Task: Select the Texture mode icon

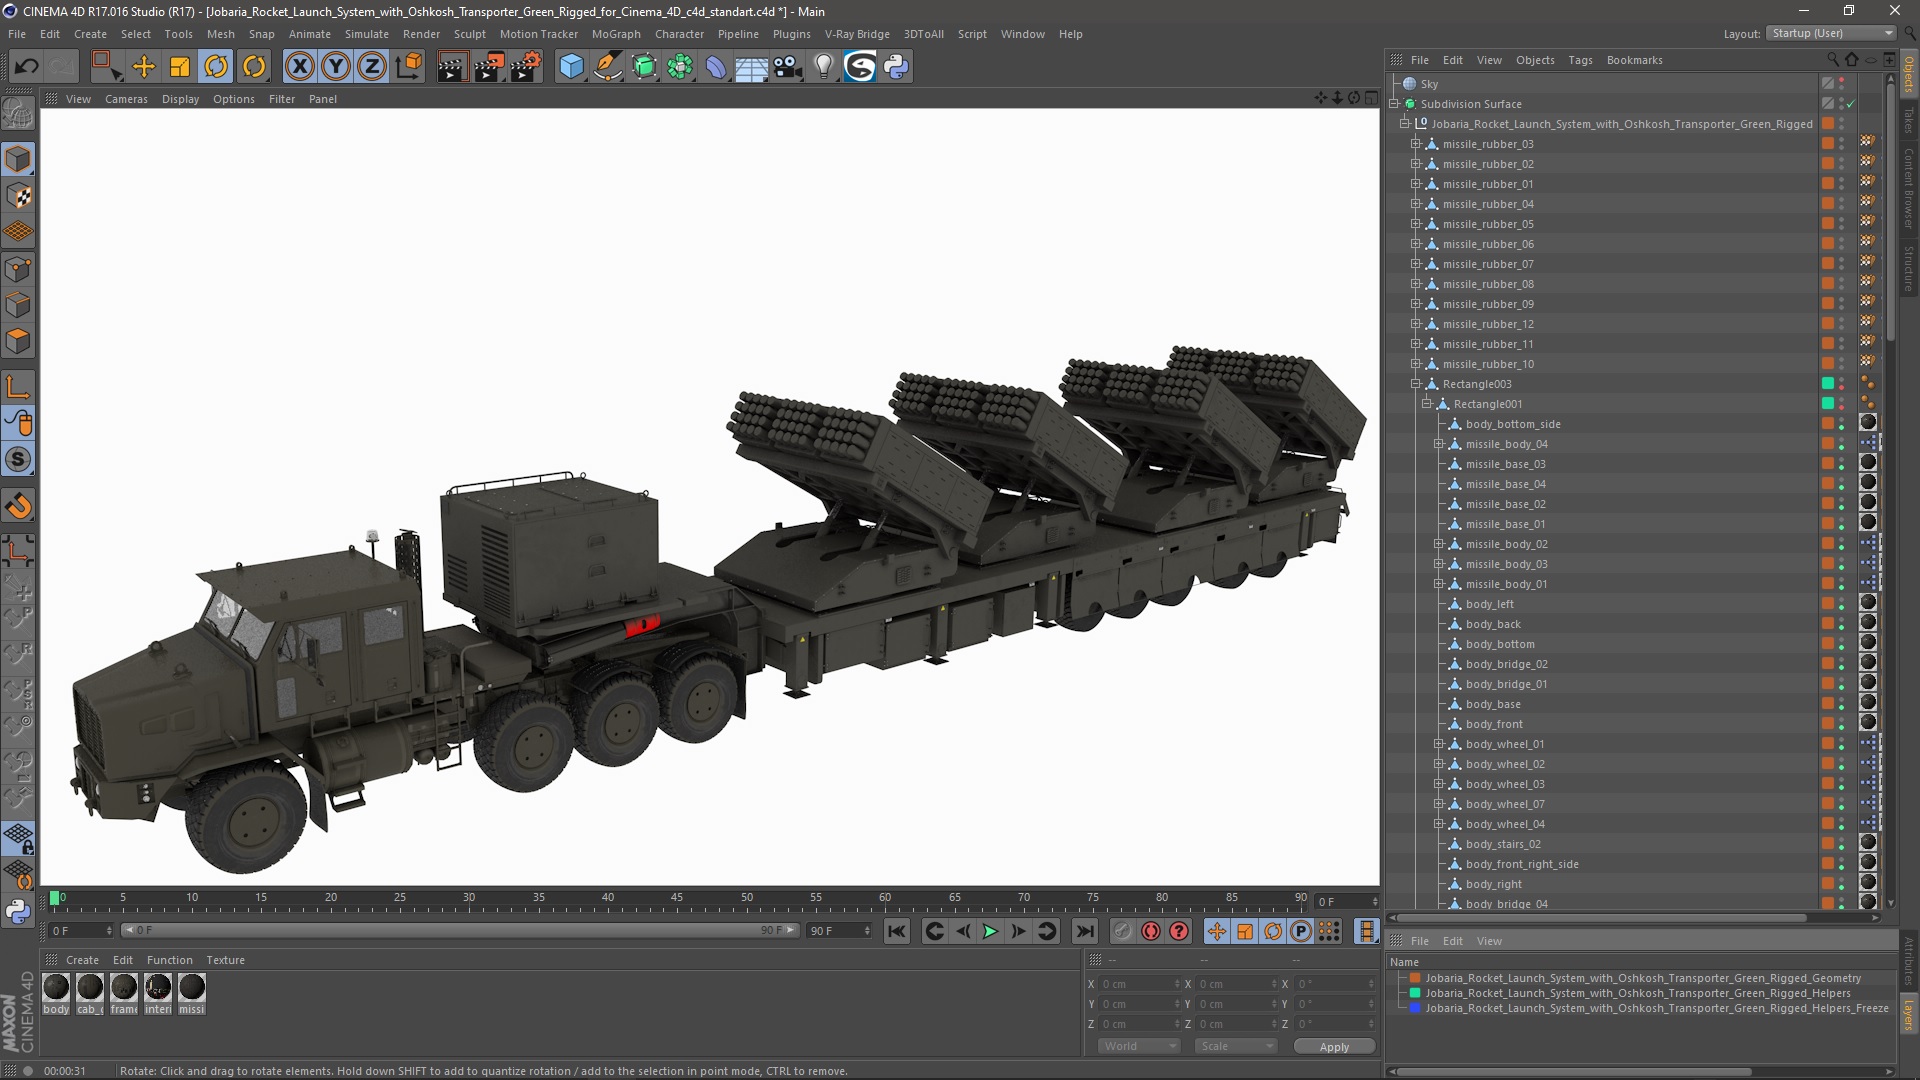Action: [18, 196]
